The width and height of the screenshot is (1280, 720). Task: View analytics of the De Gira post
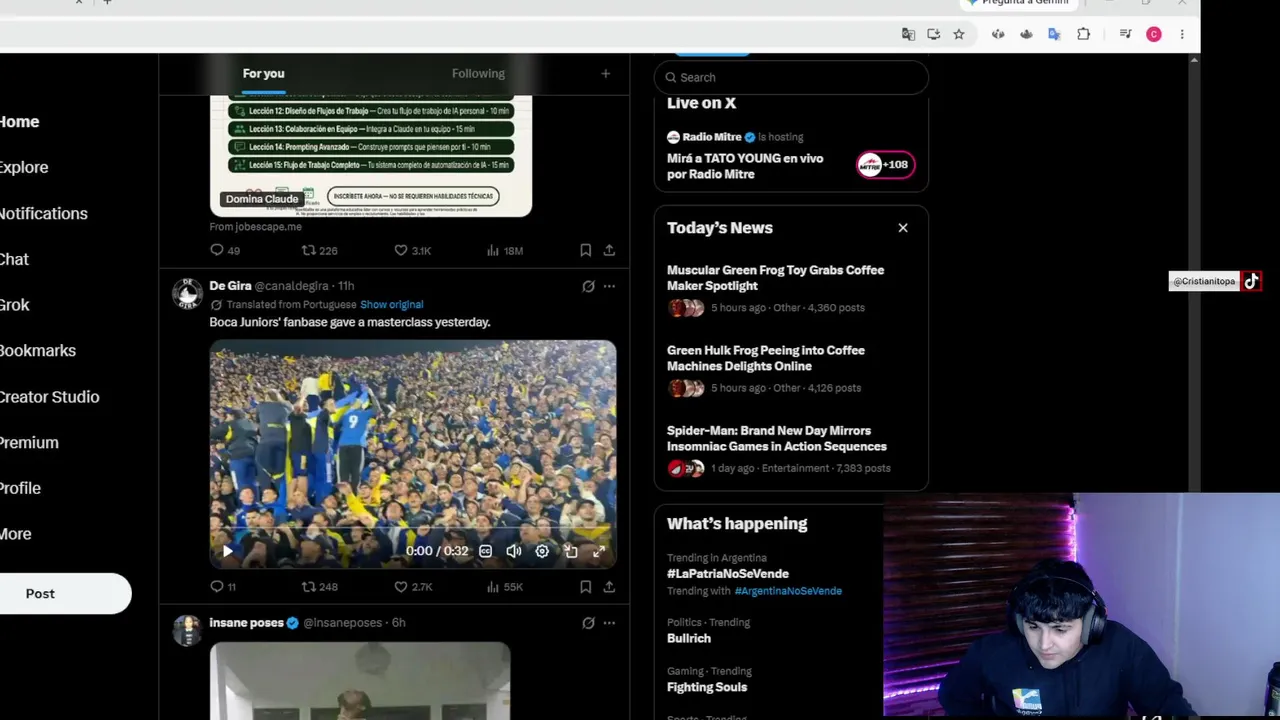(x=493, y=587)
